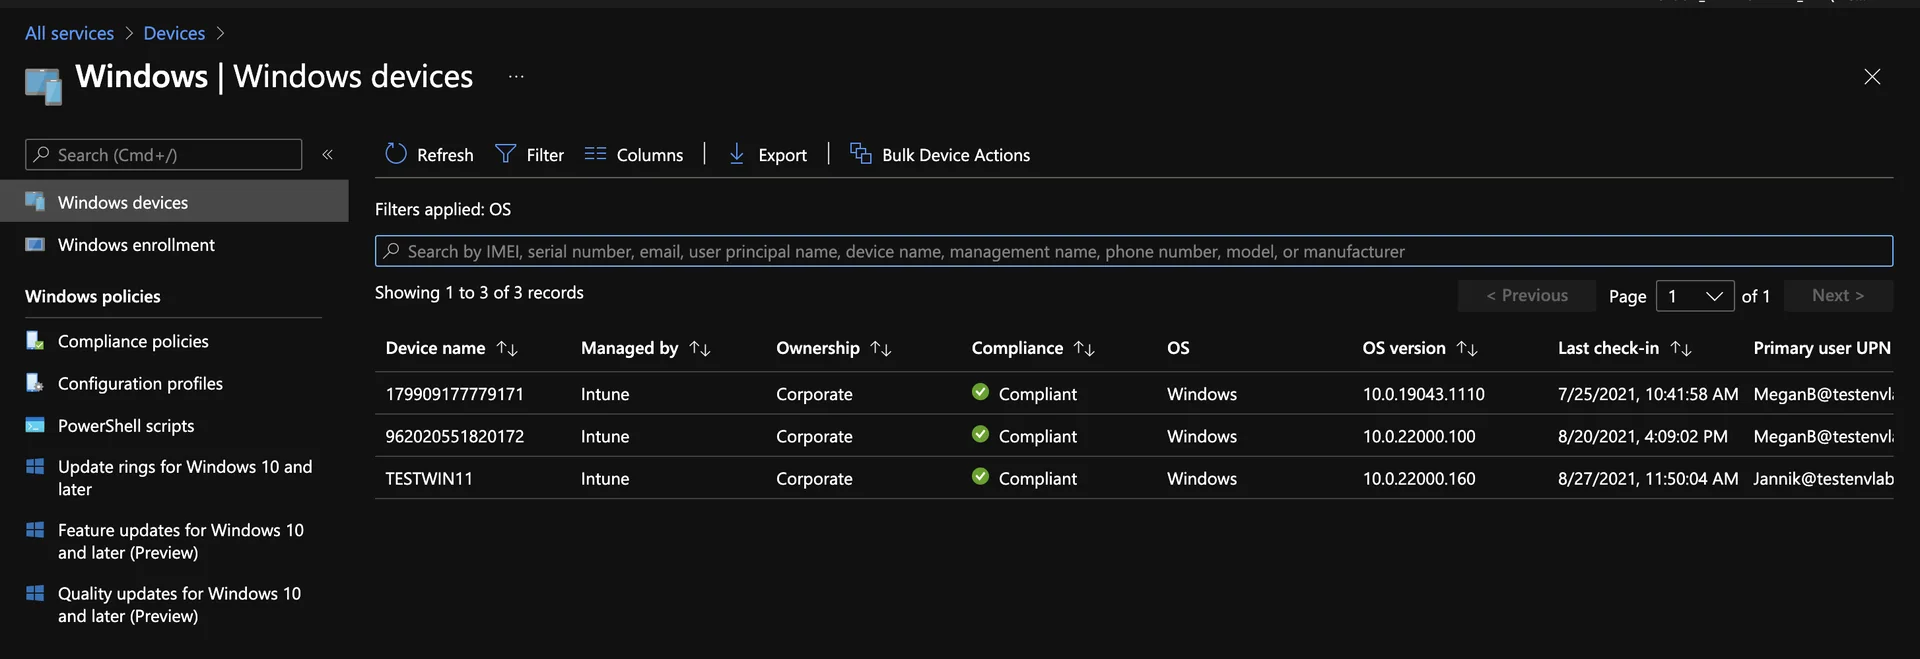Click the Refresh circular arrow icon
This screenshot has width=1920, height=659.
tap(396, 154)
